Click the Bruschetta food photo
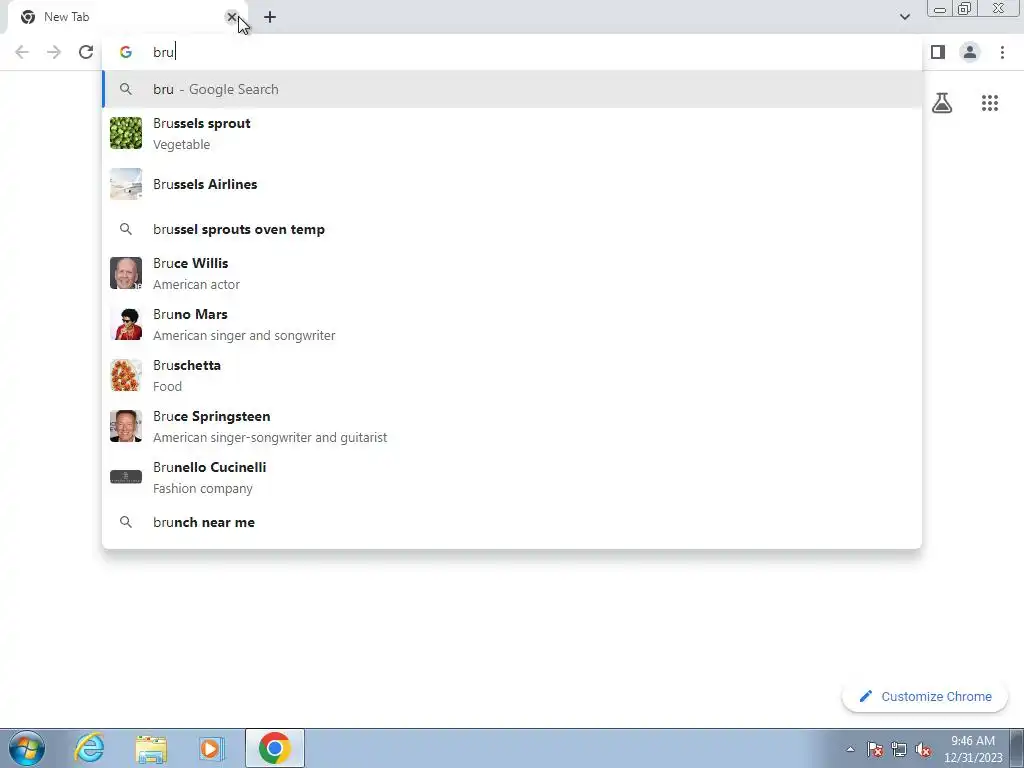 pos(126,375)
